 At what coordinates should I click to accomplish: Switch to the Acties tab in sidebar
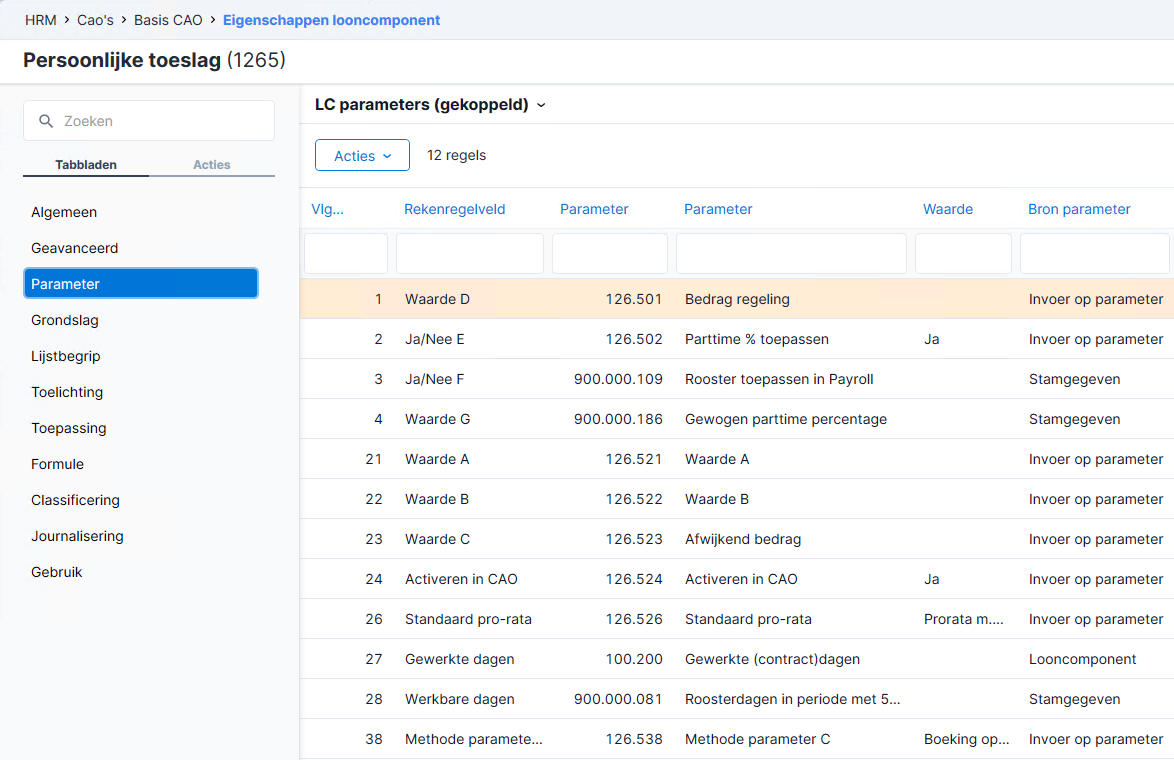pyautogui.click(x=212, y=165)
